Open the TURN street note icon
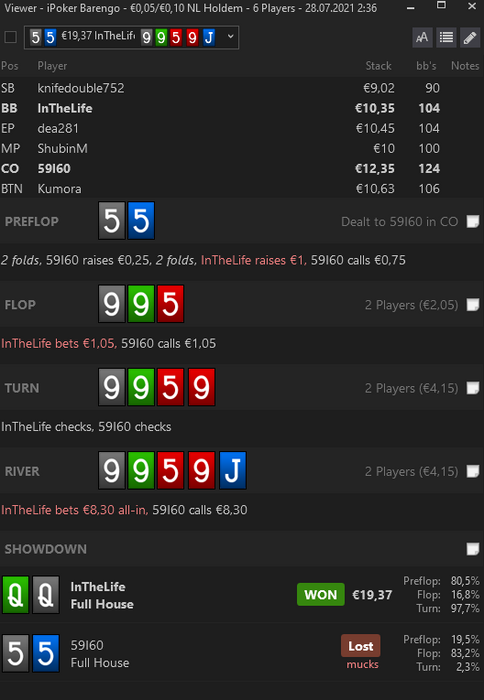 [472, 388]
